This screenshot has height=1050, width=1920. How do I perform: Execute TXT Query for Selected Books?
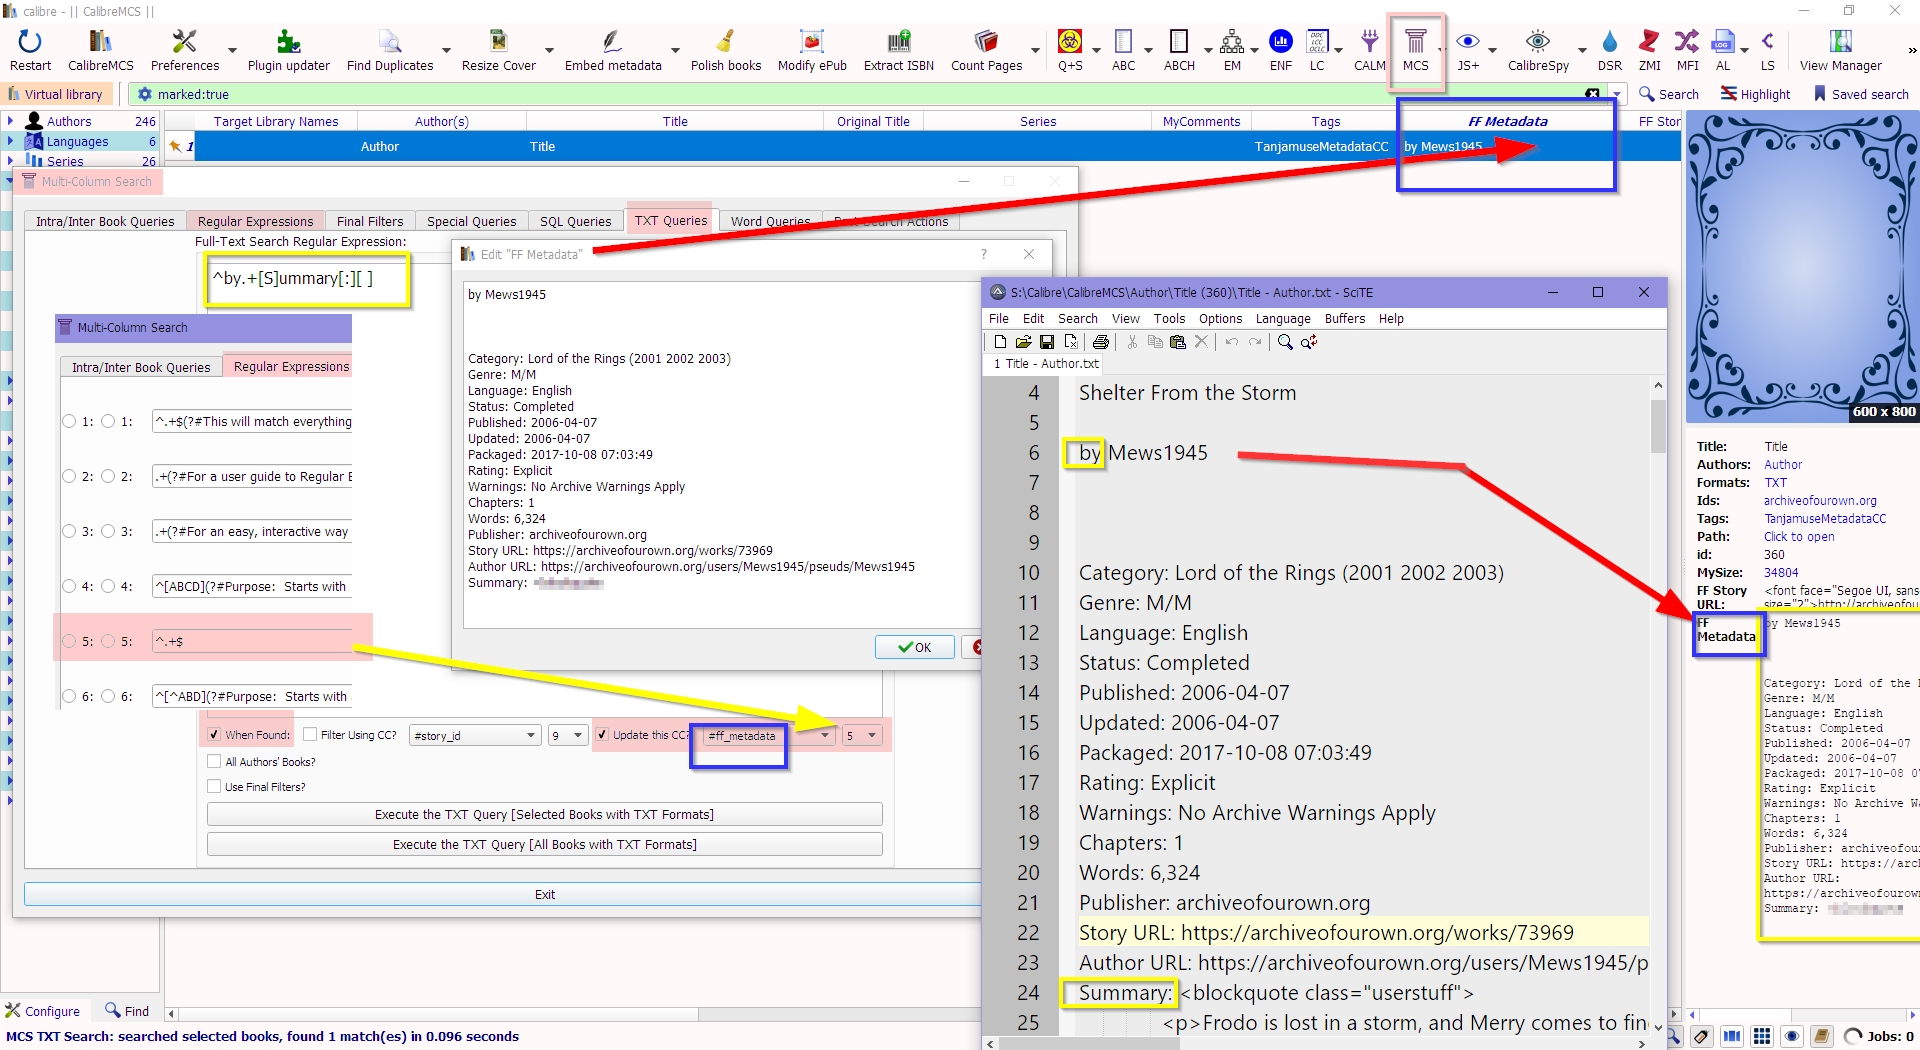pos(544,815)
